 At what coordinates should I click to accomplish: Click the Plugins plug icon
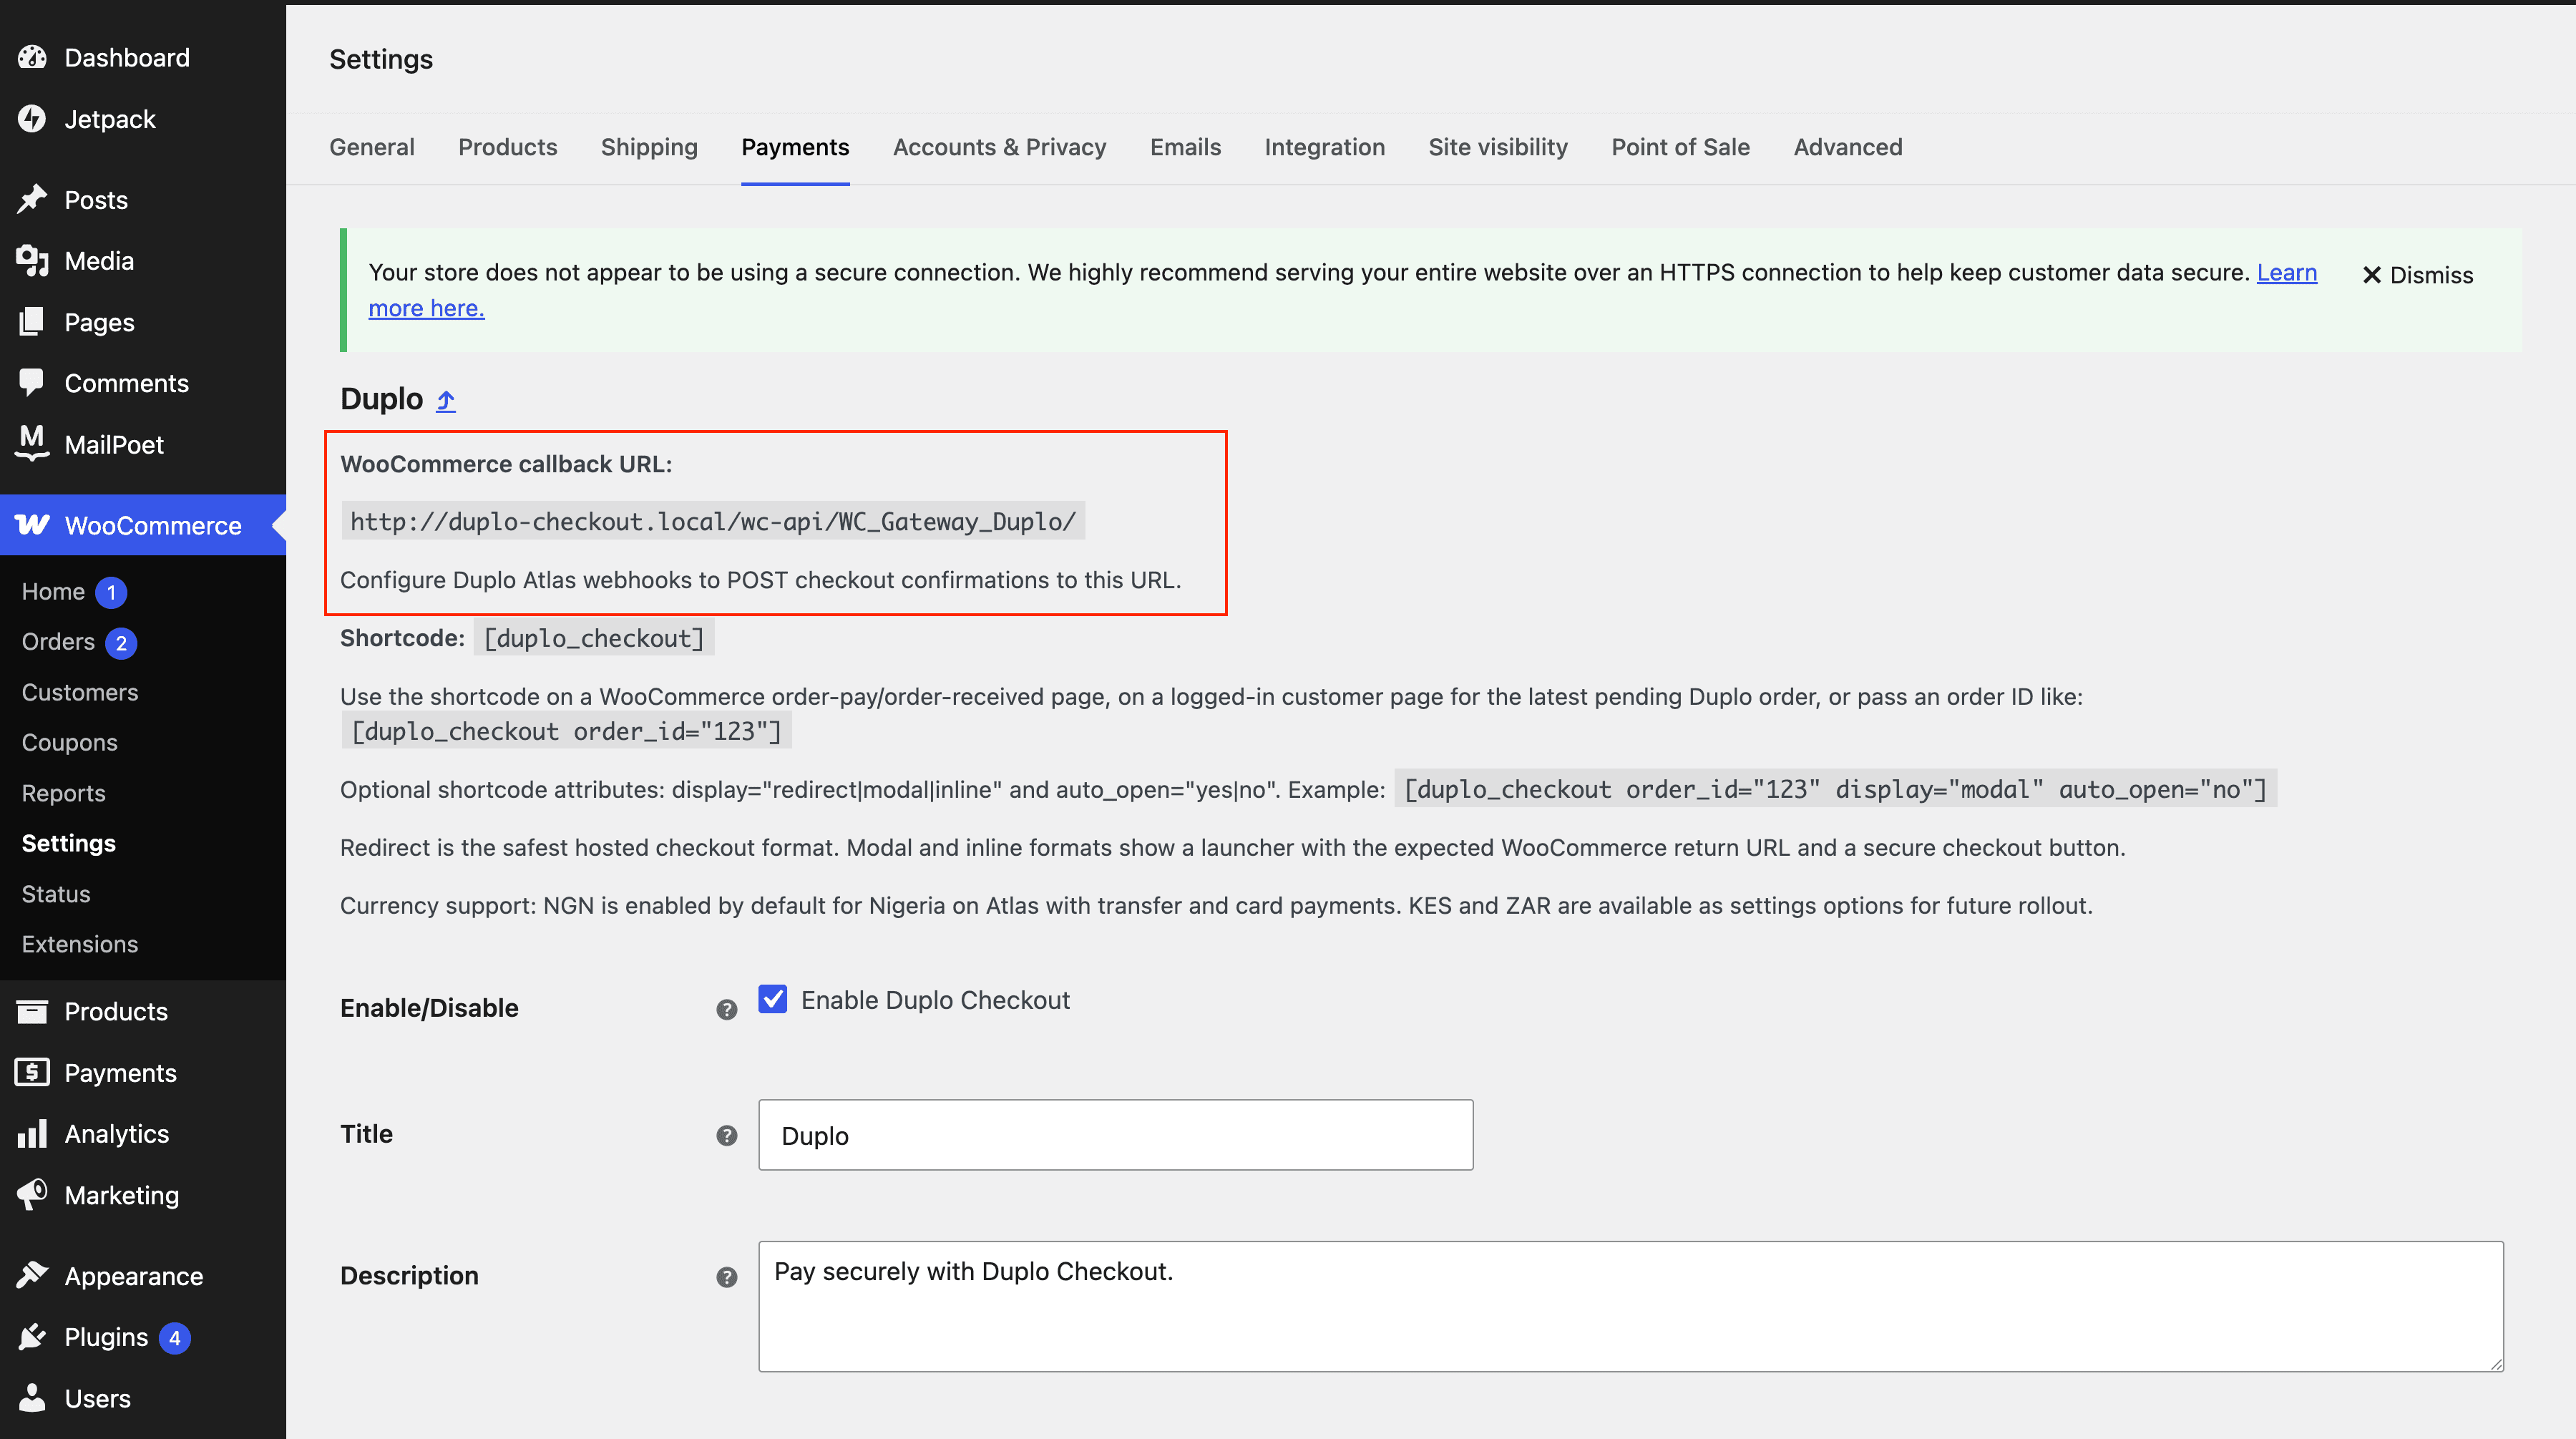[x=32, y=1336]
